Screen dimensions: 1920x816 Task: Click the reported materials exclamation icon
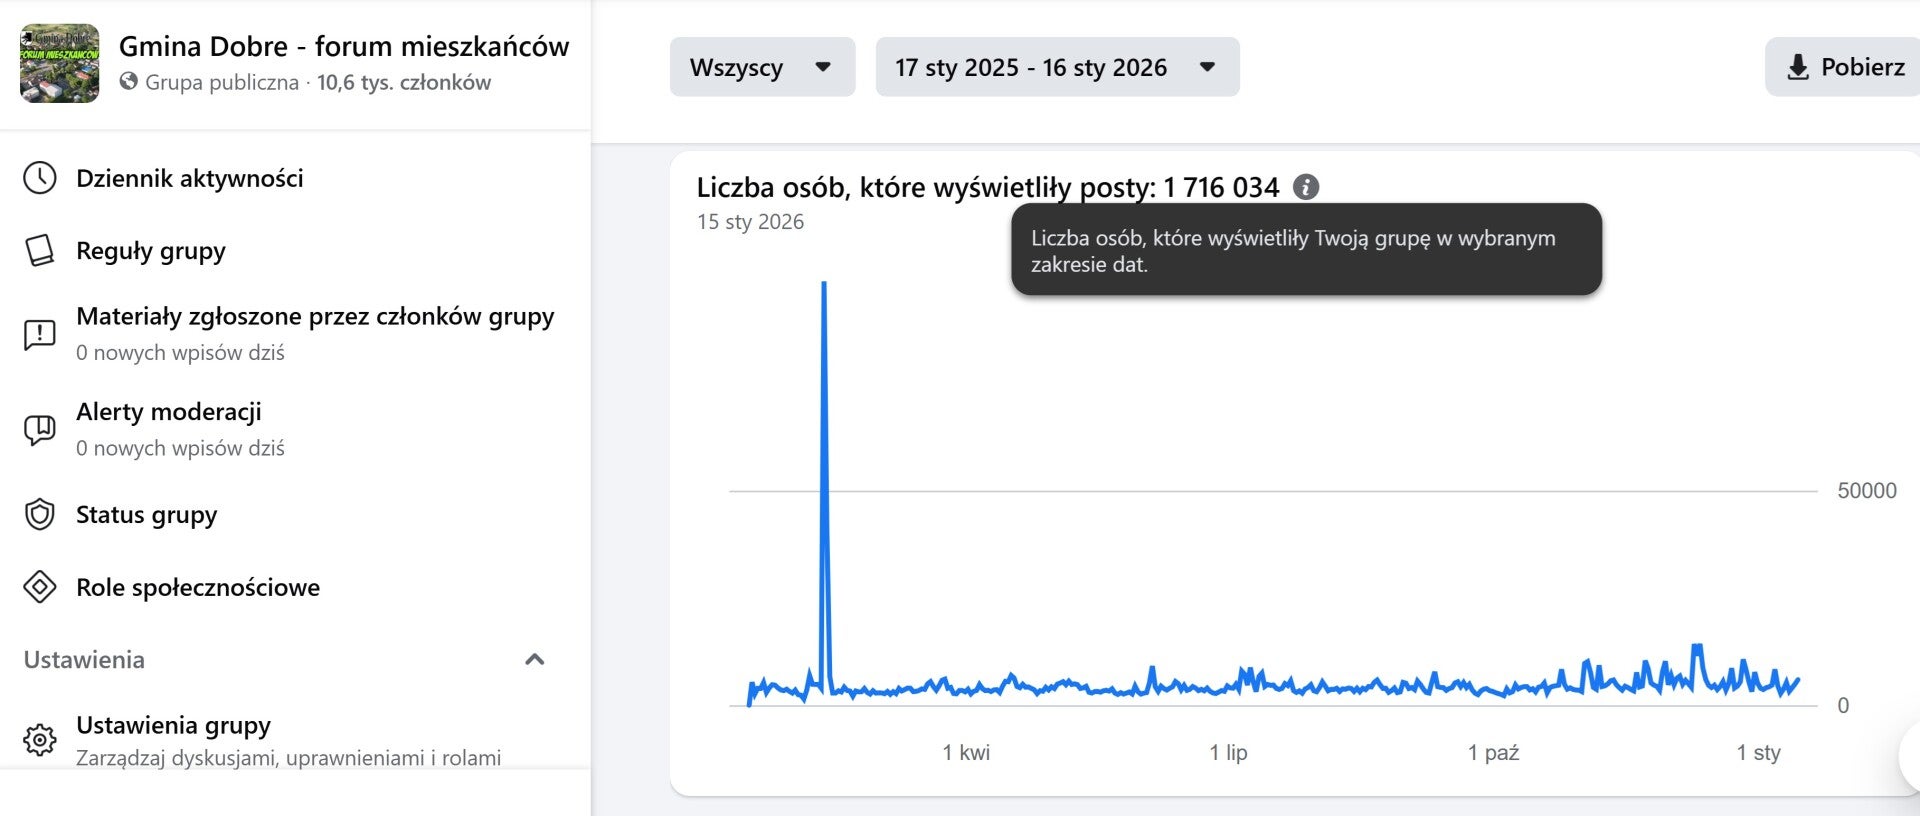pos(40,334)
